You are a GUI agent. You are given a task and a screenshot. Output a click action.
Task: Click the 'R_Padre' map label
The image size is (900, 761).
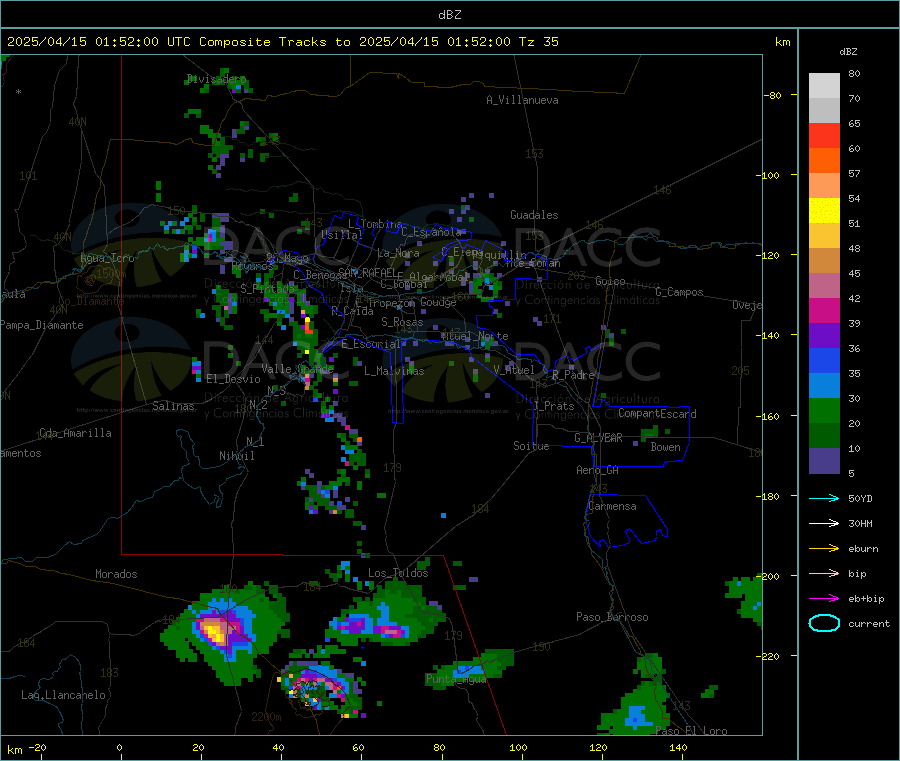[x=573, y=375]
